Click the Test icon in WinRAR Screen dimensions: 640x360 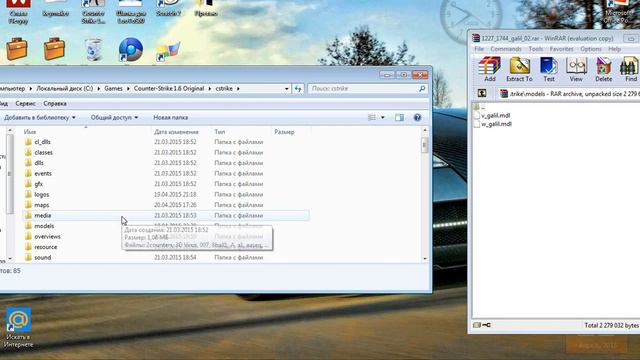coord(549,69)
